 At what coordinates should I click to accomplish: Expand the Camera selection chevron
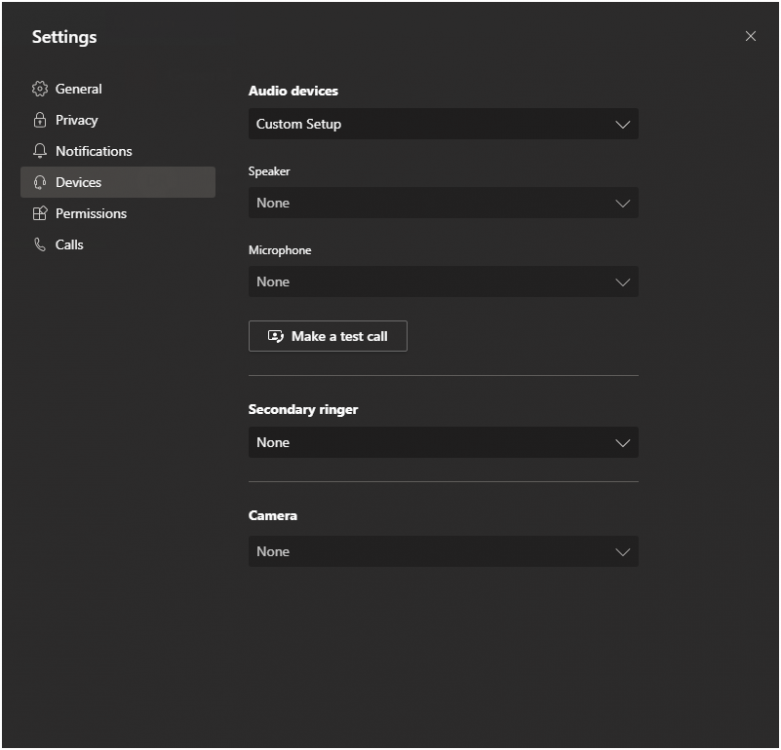click(x=623, y=551)
